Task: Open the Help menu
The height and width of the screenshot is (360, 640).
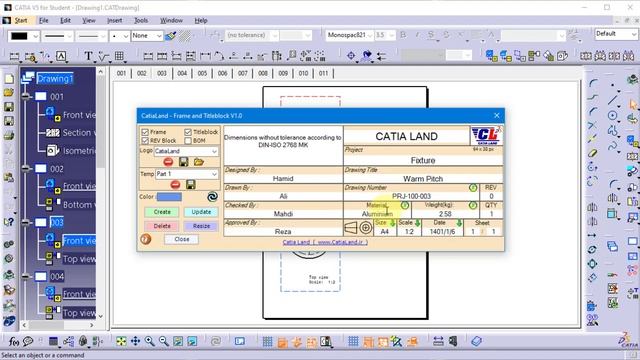Action: pyautogui.click(x=201, y=20)
